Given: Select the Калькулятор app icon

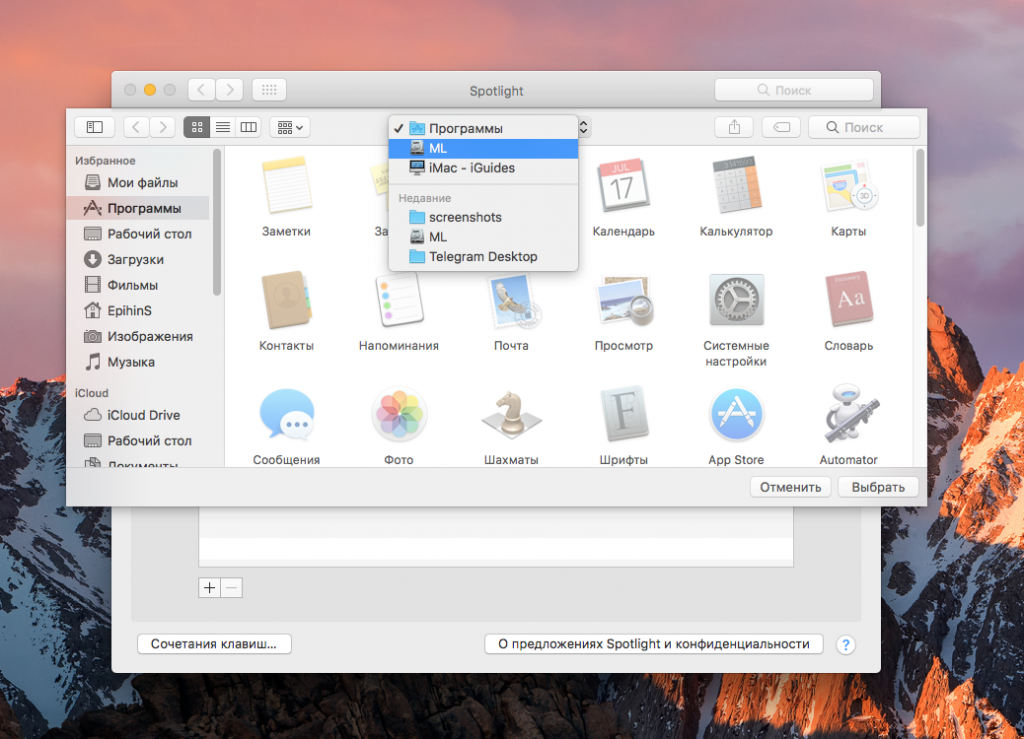Looking at the screenshot, I should coord(736,186).
